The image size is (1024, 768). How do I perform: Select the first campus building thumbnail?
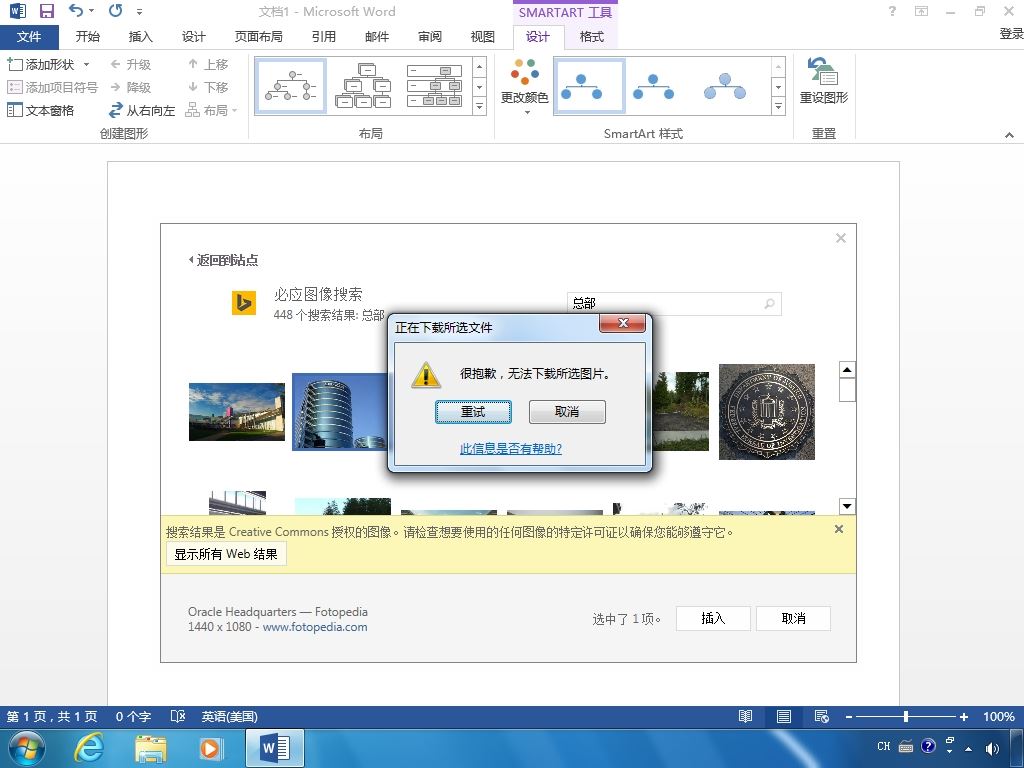(x=236, y=411)
